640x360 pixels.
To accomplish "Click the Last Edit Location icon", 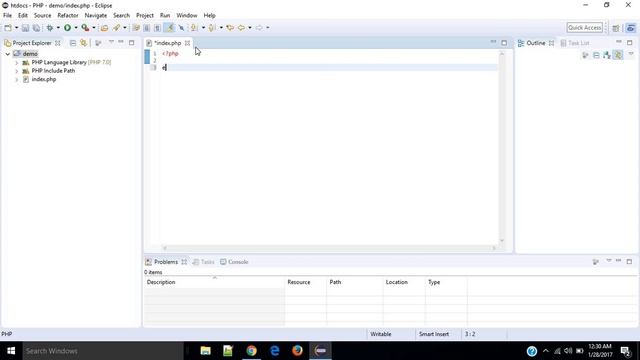I will click(230, 28).
